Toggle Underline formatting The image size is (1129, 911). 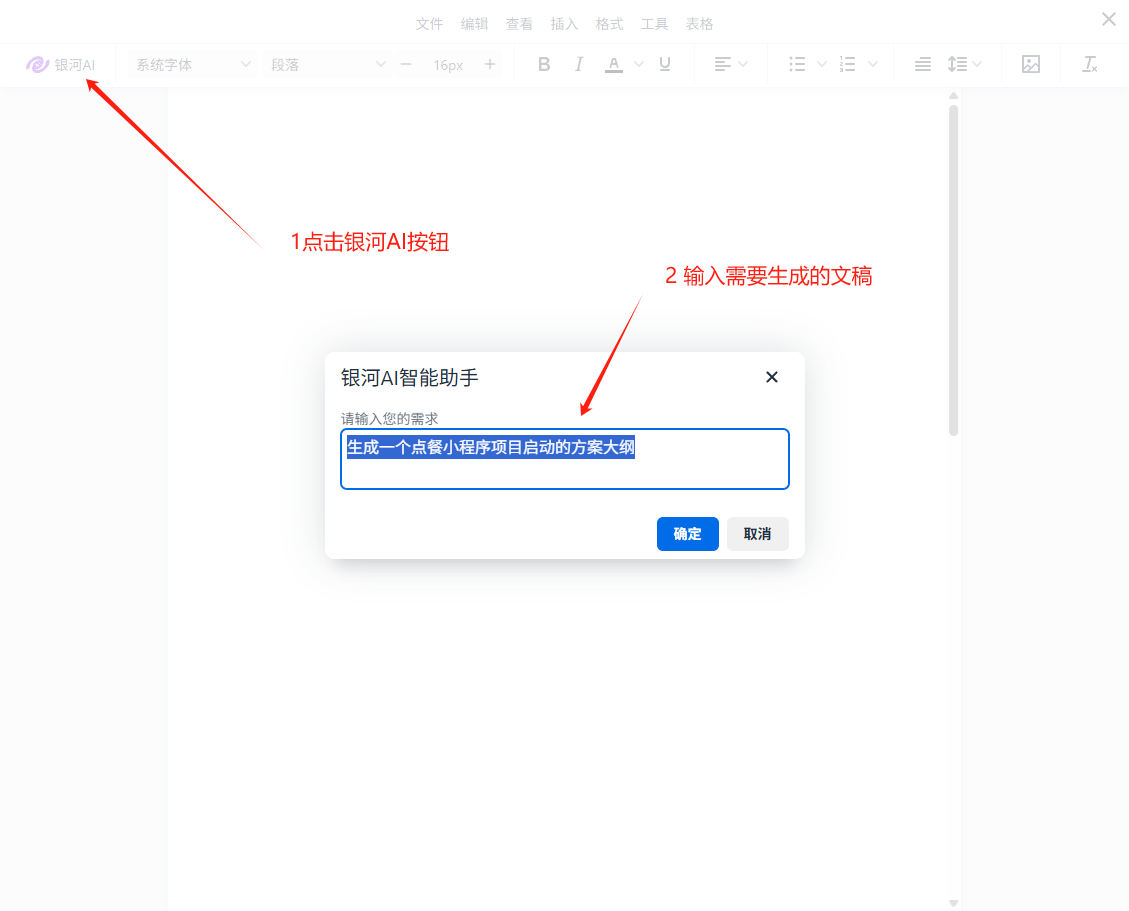(x=665, y=65)
